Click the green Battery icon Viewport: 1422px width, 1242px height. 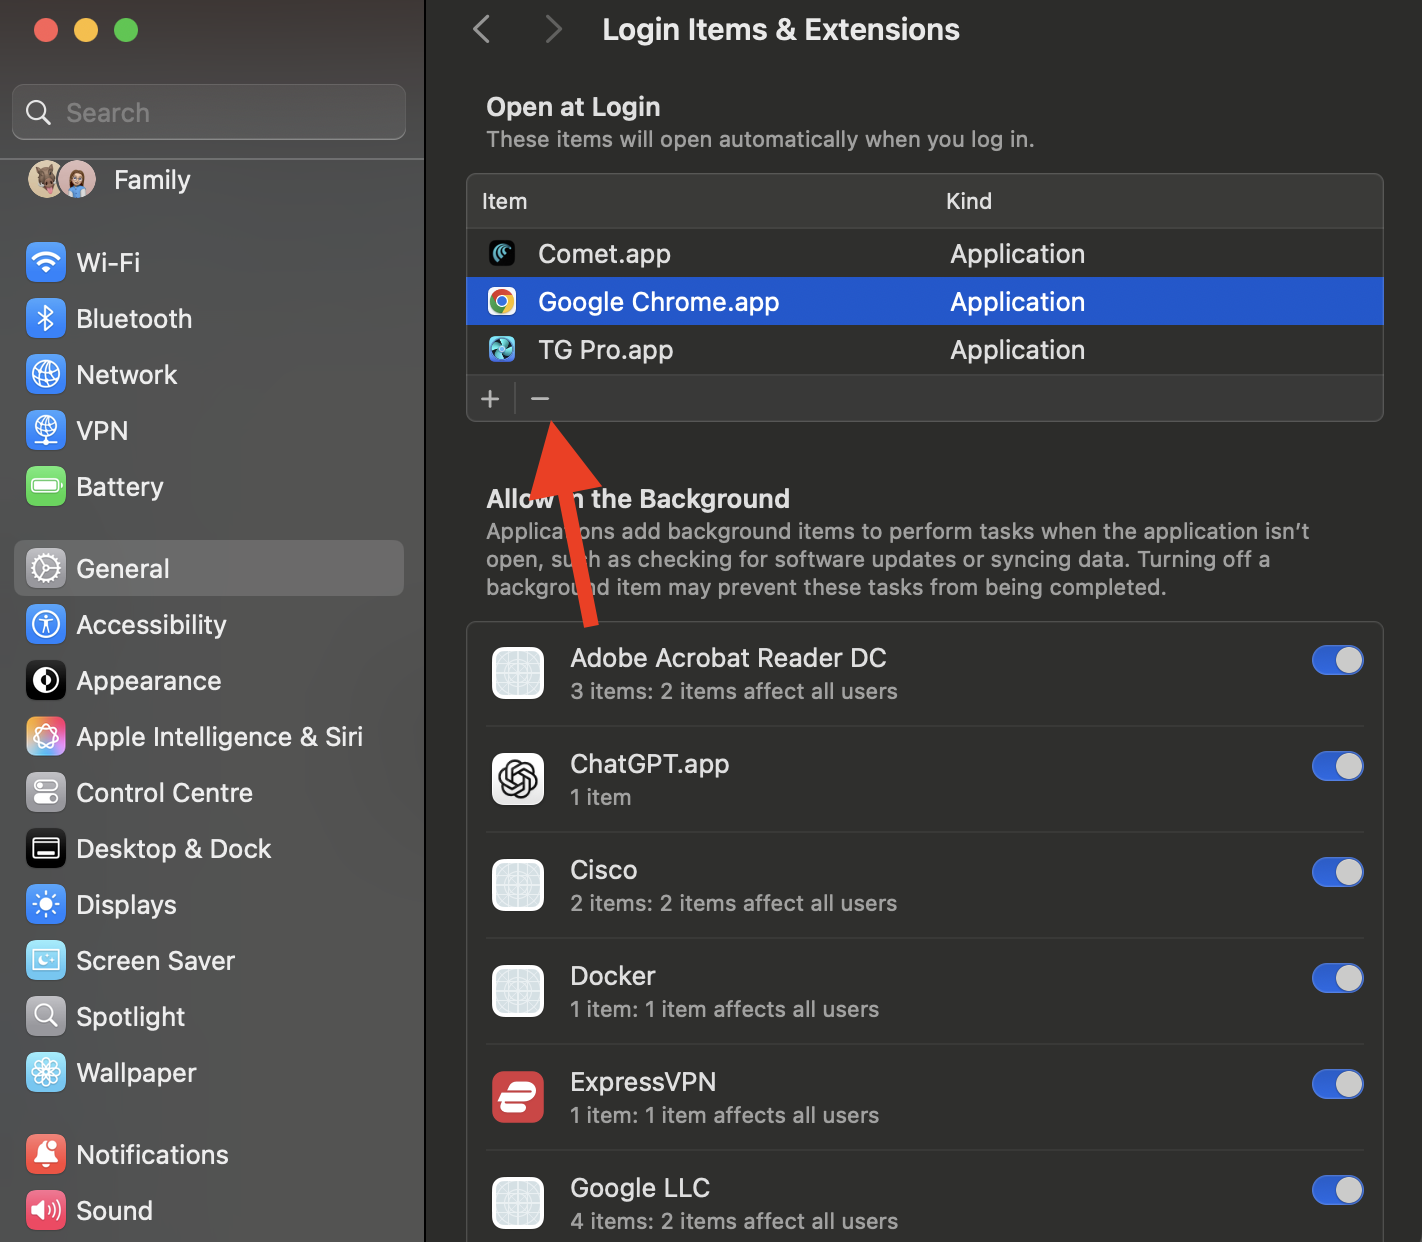(x=46, y=486)
